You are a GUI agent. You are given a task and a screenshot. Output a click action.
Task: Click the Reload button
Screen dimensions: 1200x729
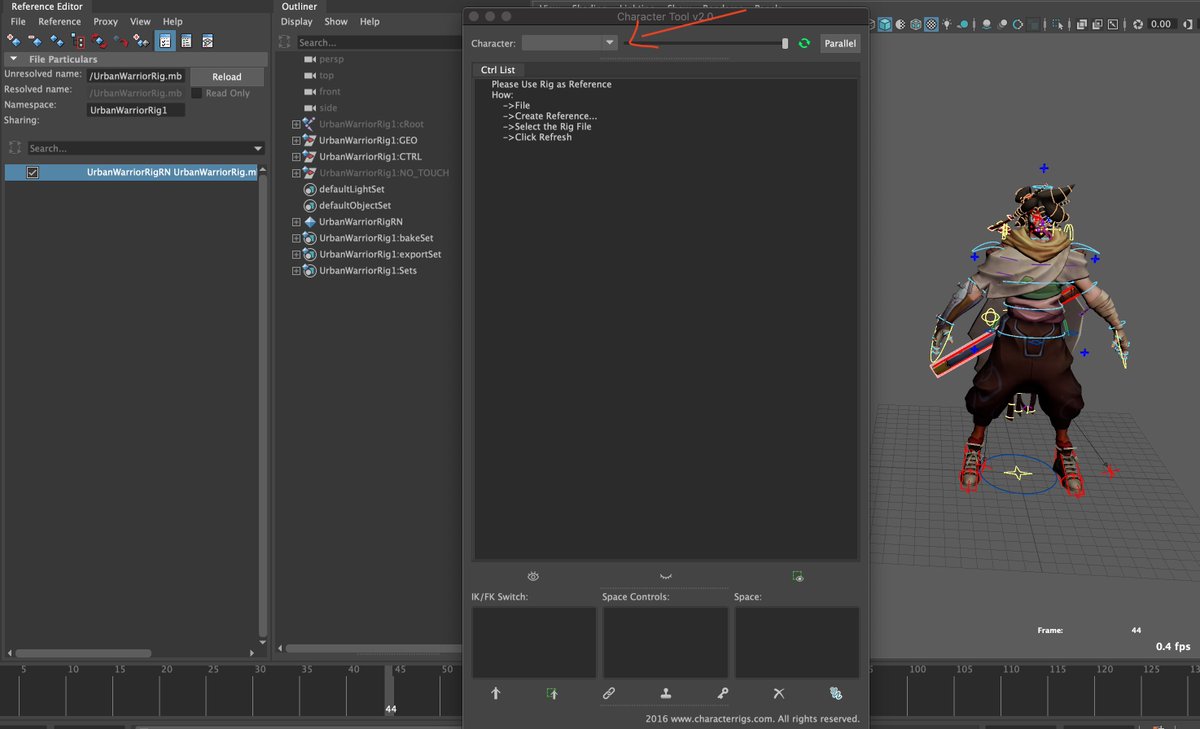[x=227, y=77]
